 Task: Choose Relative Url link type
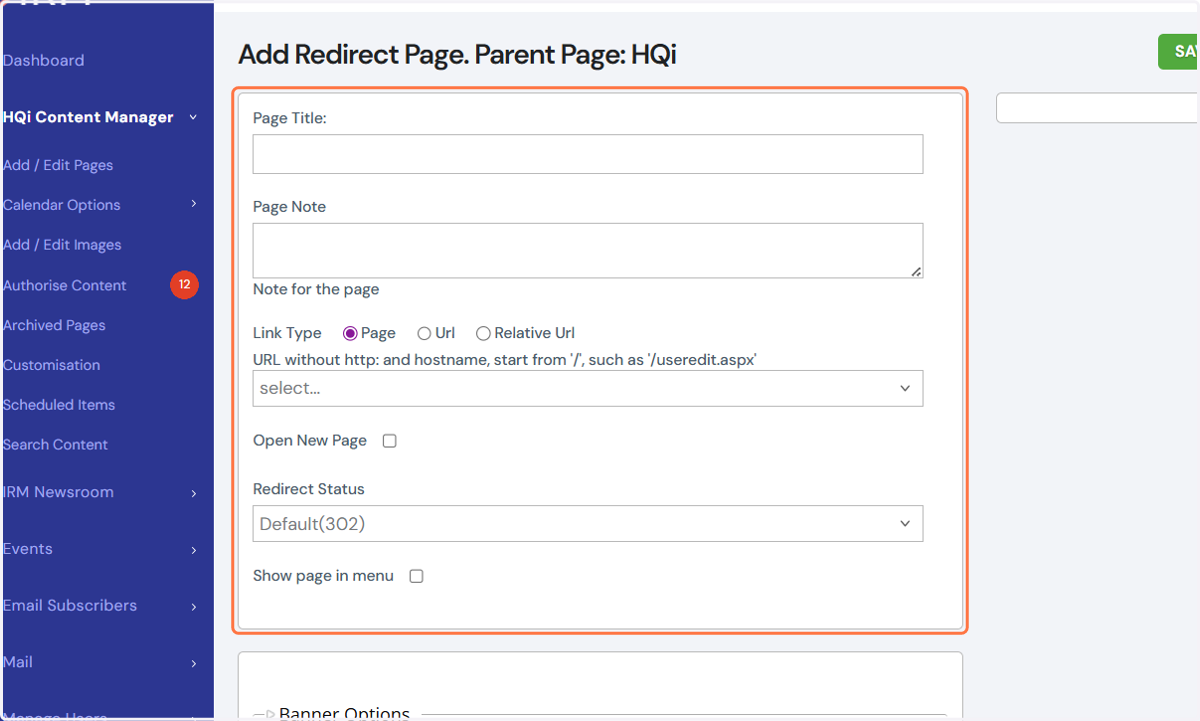483,333
